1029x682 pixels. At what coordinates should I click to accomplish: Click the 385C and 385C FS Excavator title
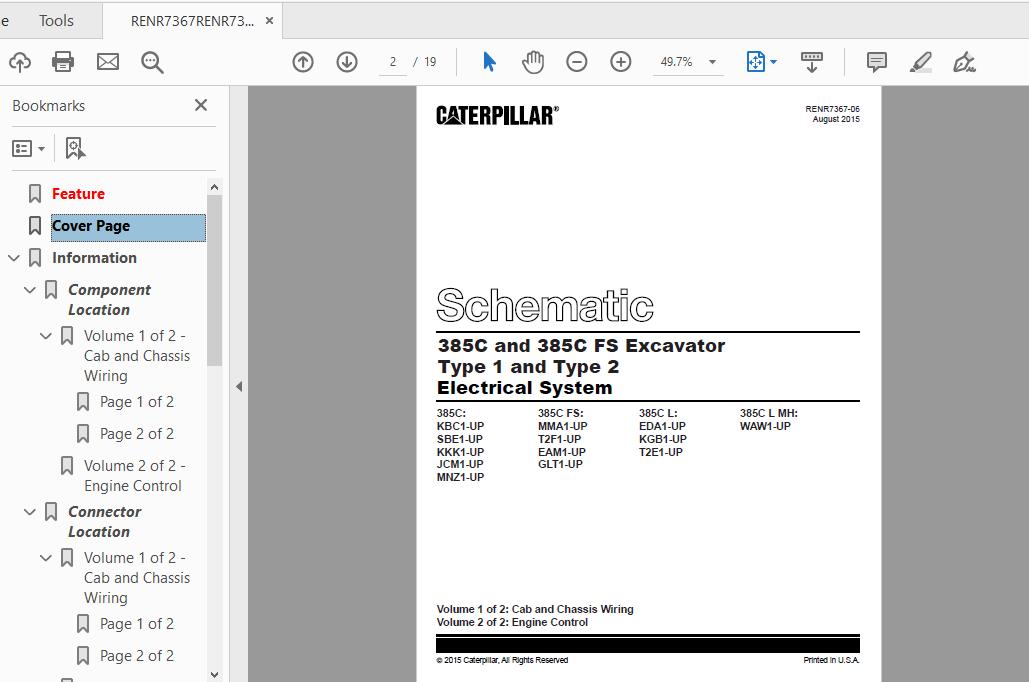pyautogui.click(x=581, y=345)
